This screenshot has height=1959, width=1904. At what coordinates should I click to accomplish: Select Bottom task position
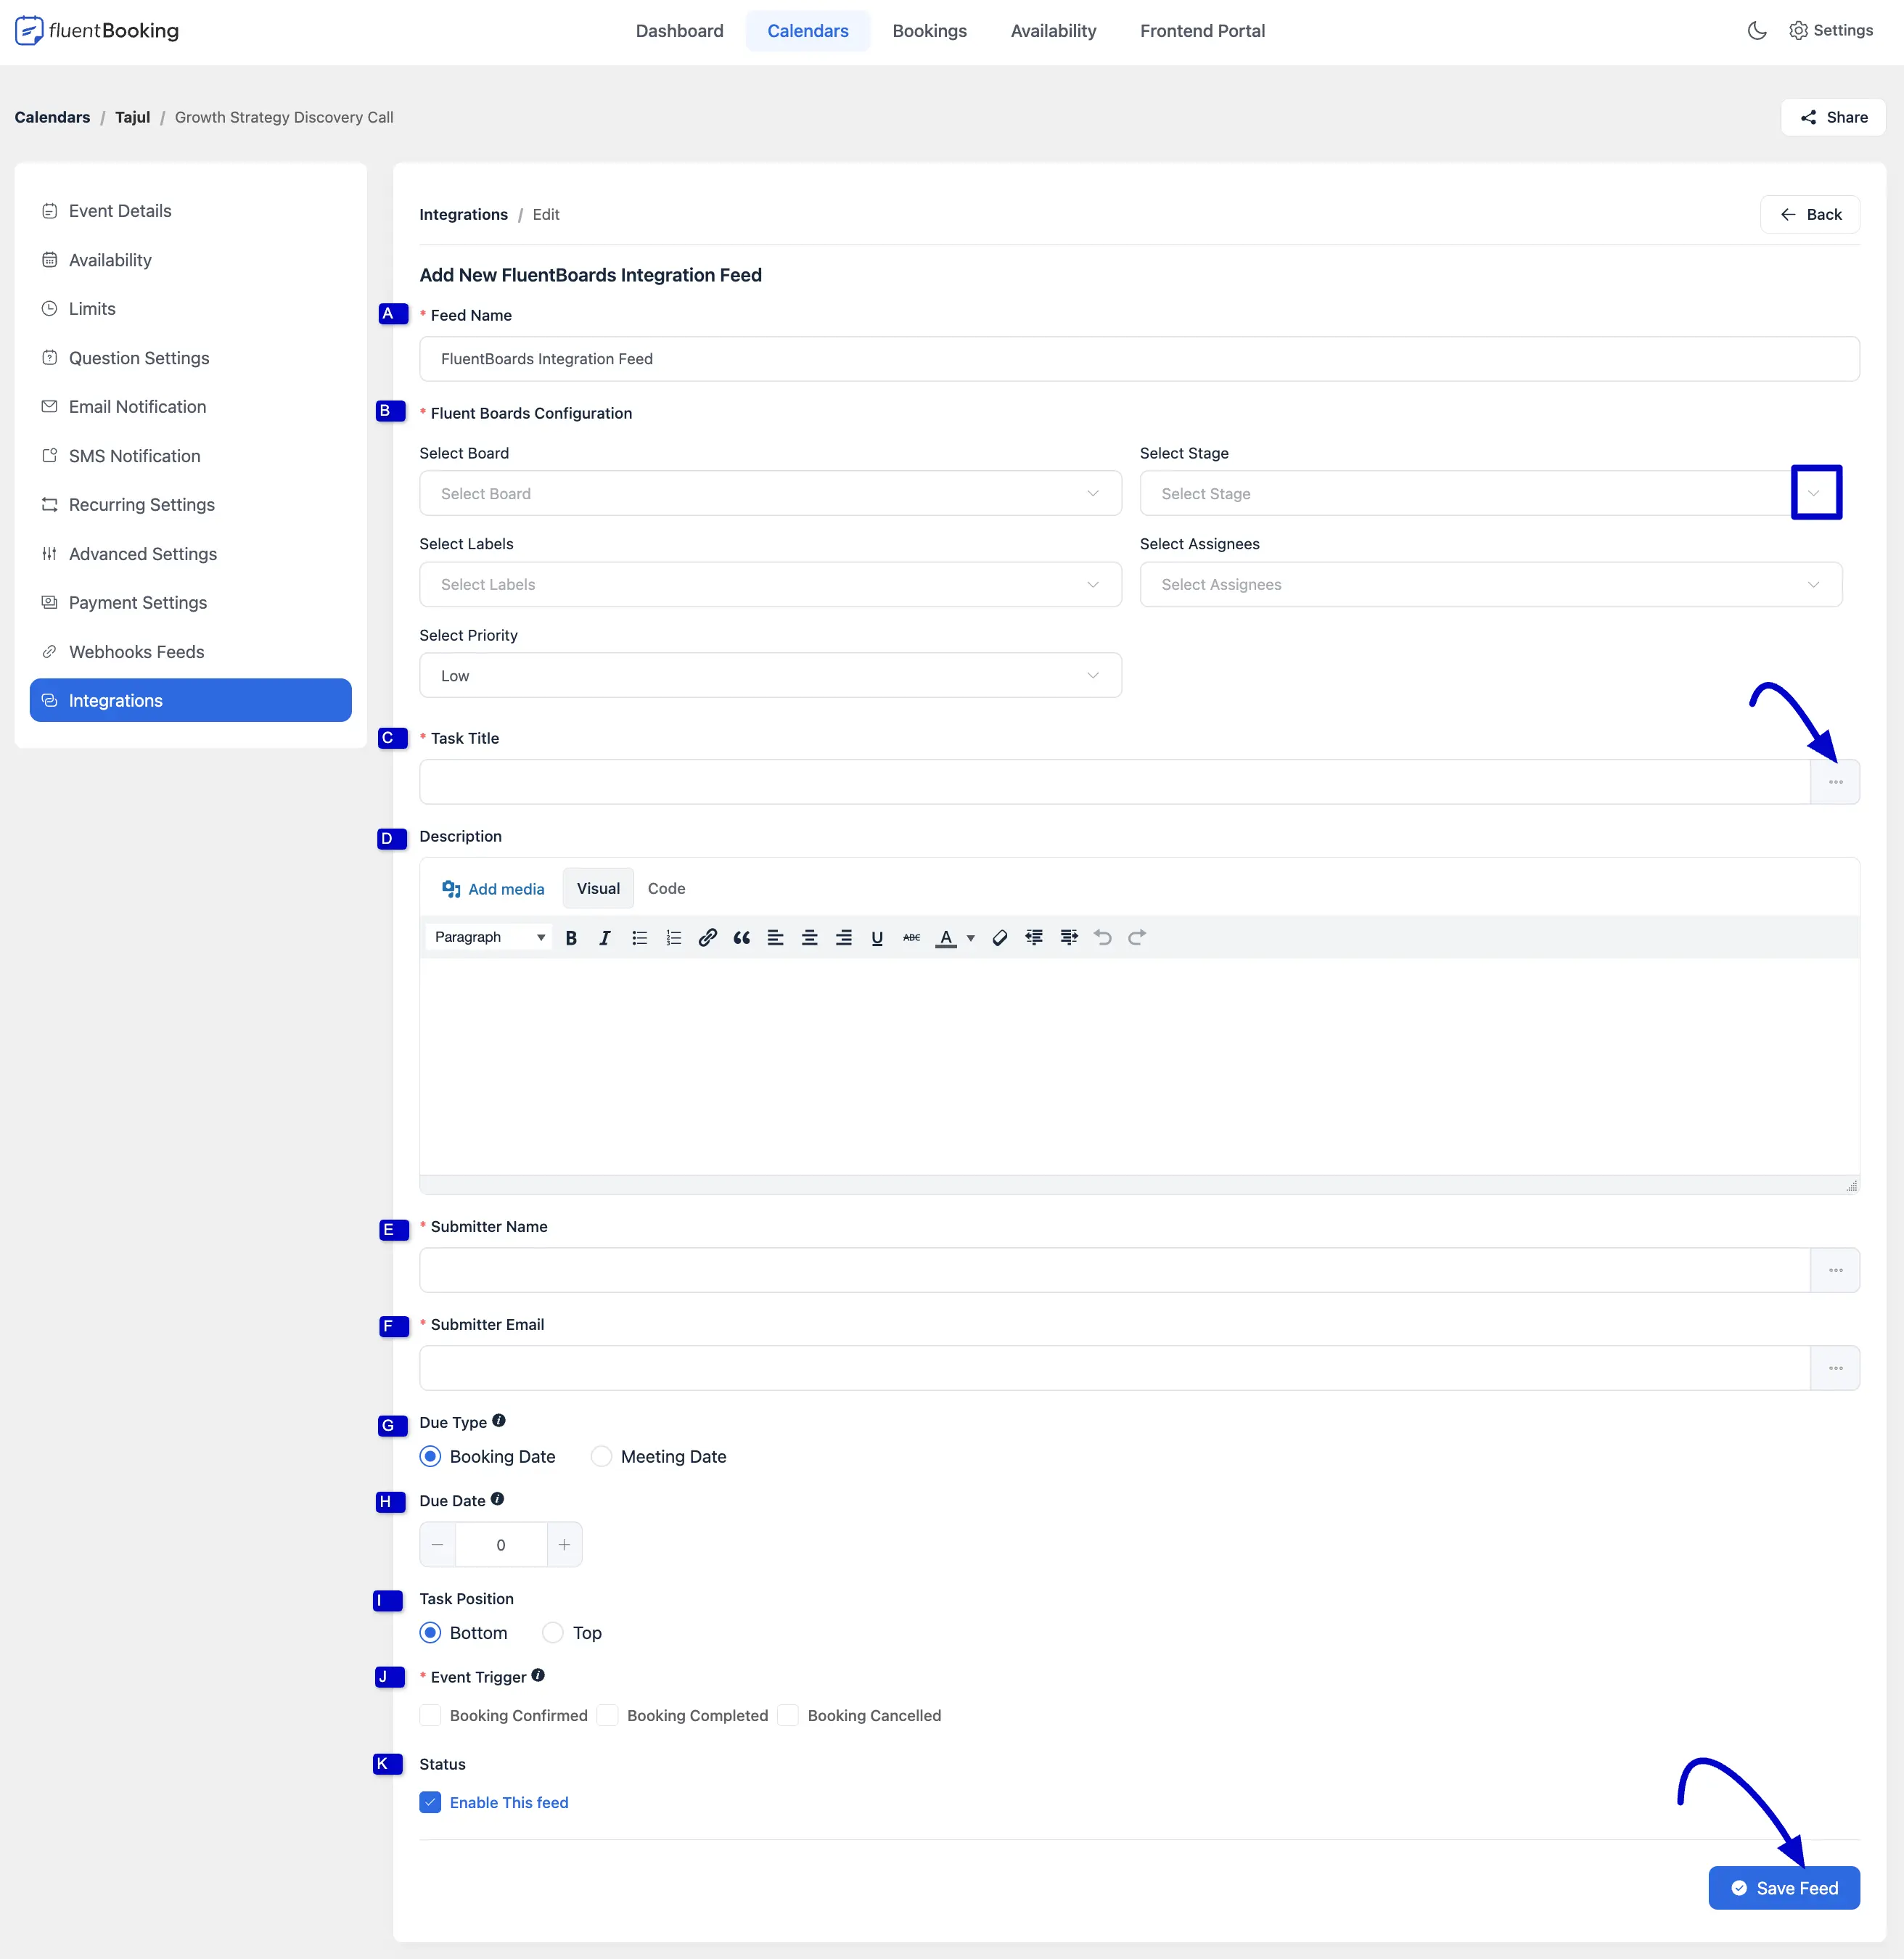[x=430, y=1632]
